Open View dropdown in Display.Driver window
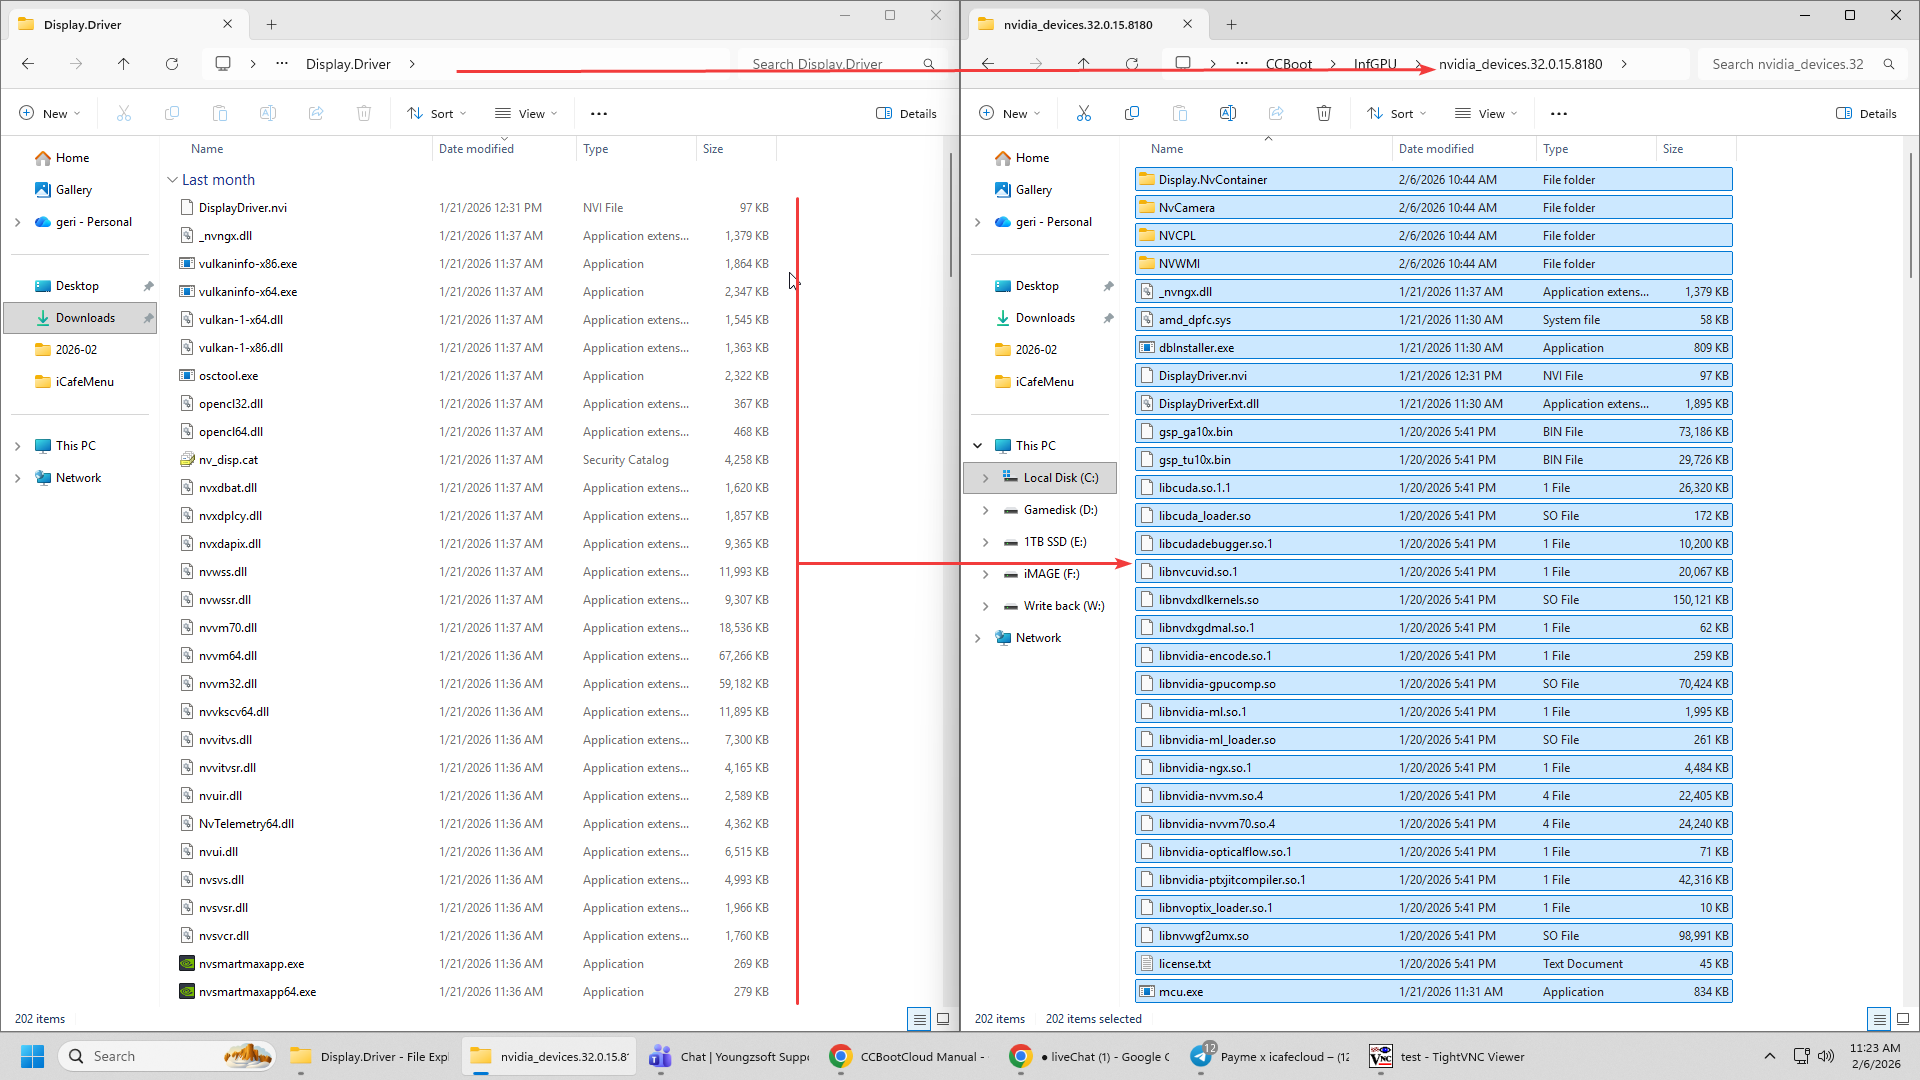This screenshot has height=1080, width=1920. [527, 114]
